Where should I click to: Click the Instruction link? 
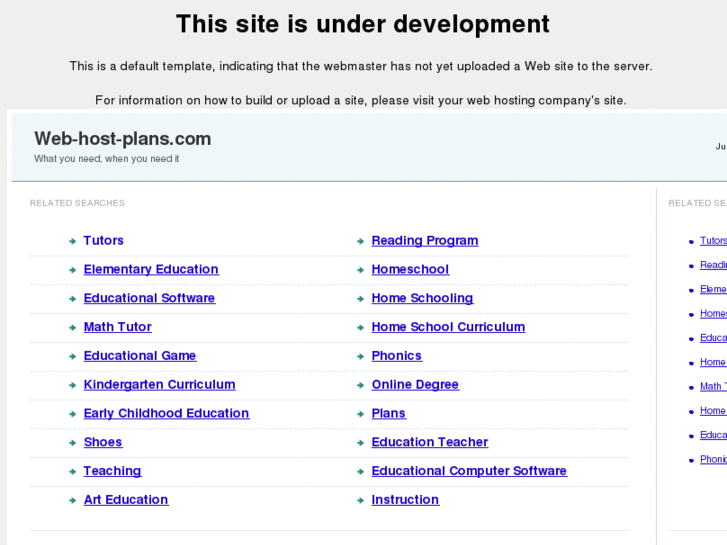tap(405, 500)
